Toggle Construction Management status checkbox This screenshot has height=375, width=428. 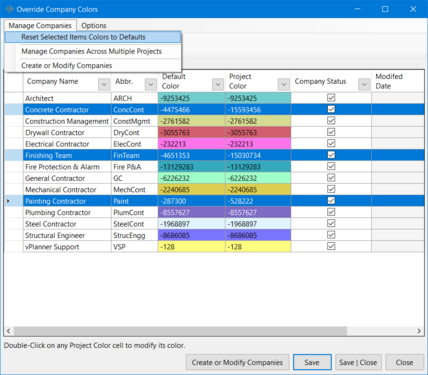[331, 120]
